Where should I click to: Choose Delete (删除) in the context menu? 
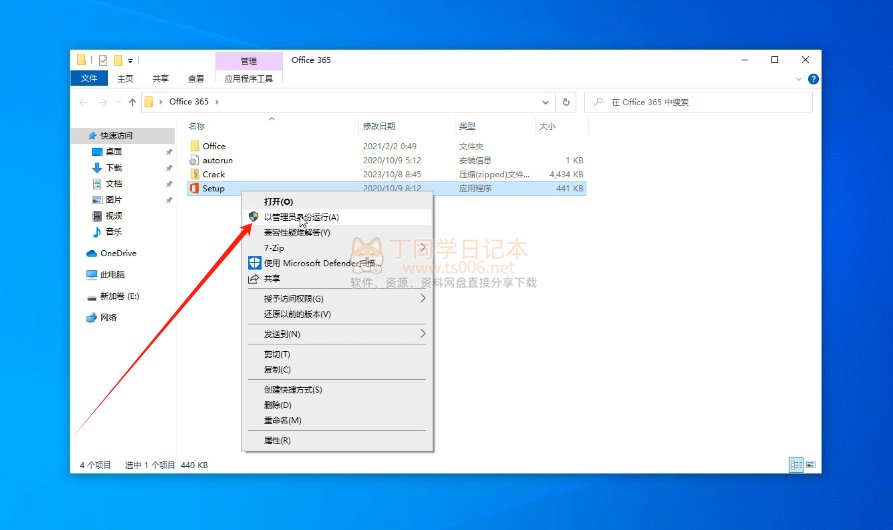[337, 405]
